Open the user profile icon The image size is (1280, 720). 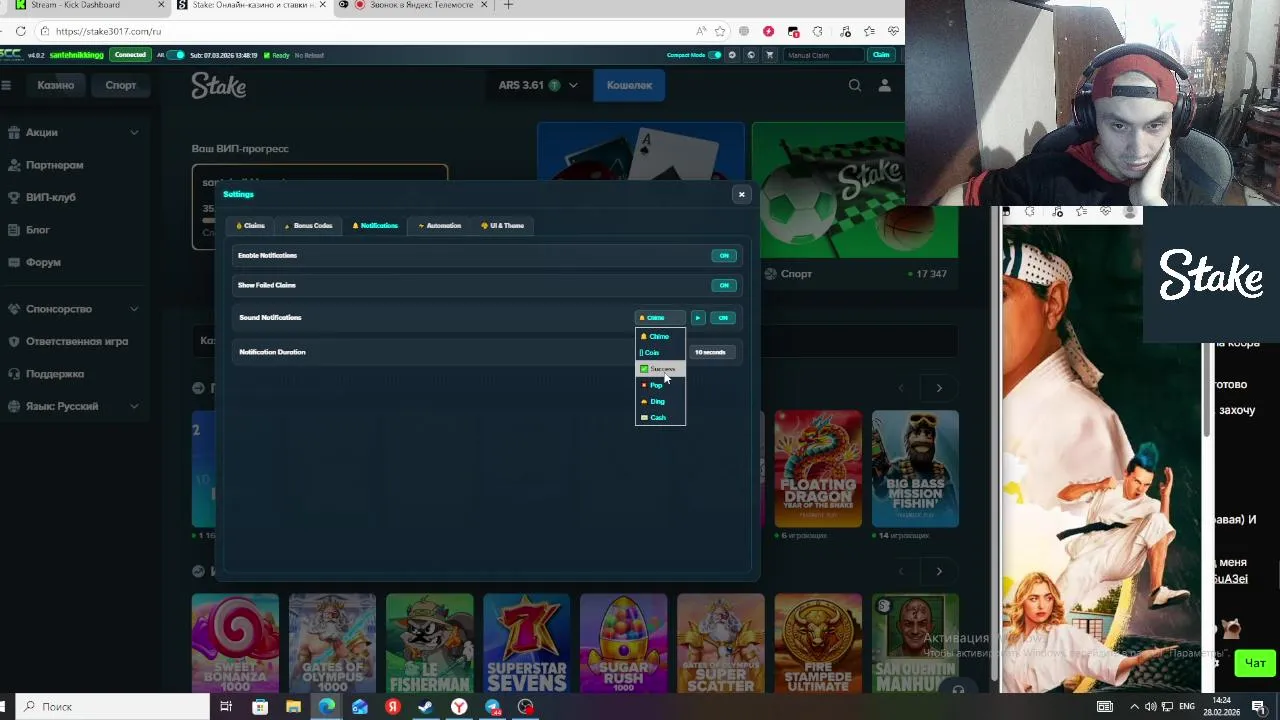click(885, 85)
